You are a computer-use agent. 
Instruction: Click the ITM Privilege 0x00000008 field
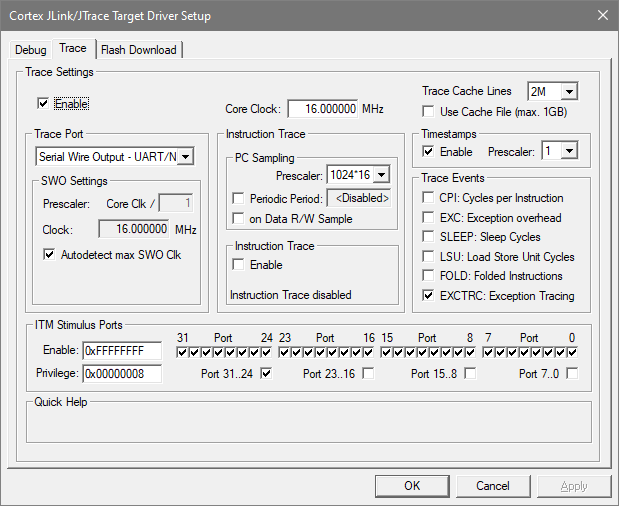122,373
